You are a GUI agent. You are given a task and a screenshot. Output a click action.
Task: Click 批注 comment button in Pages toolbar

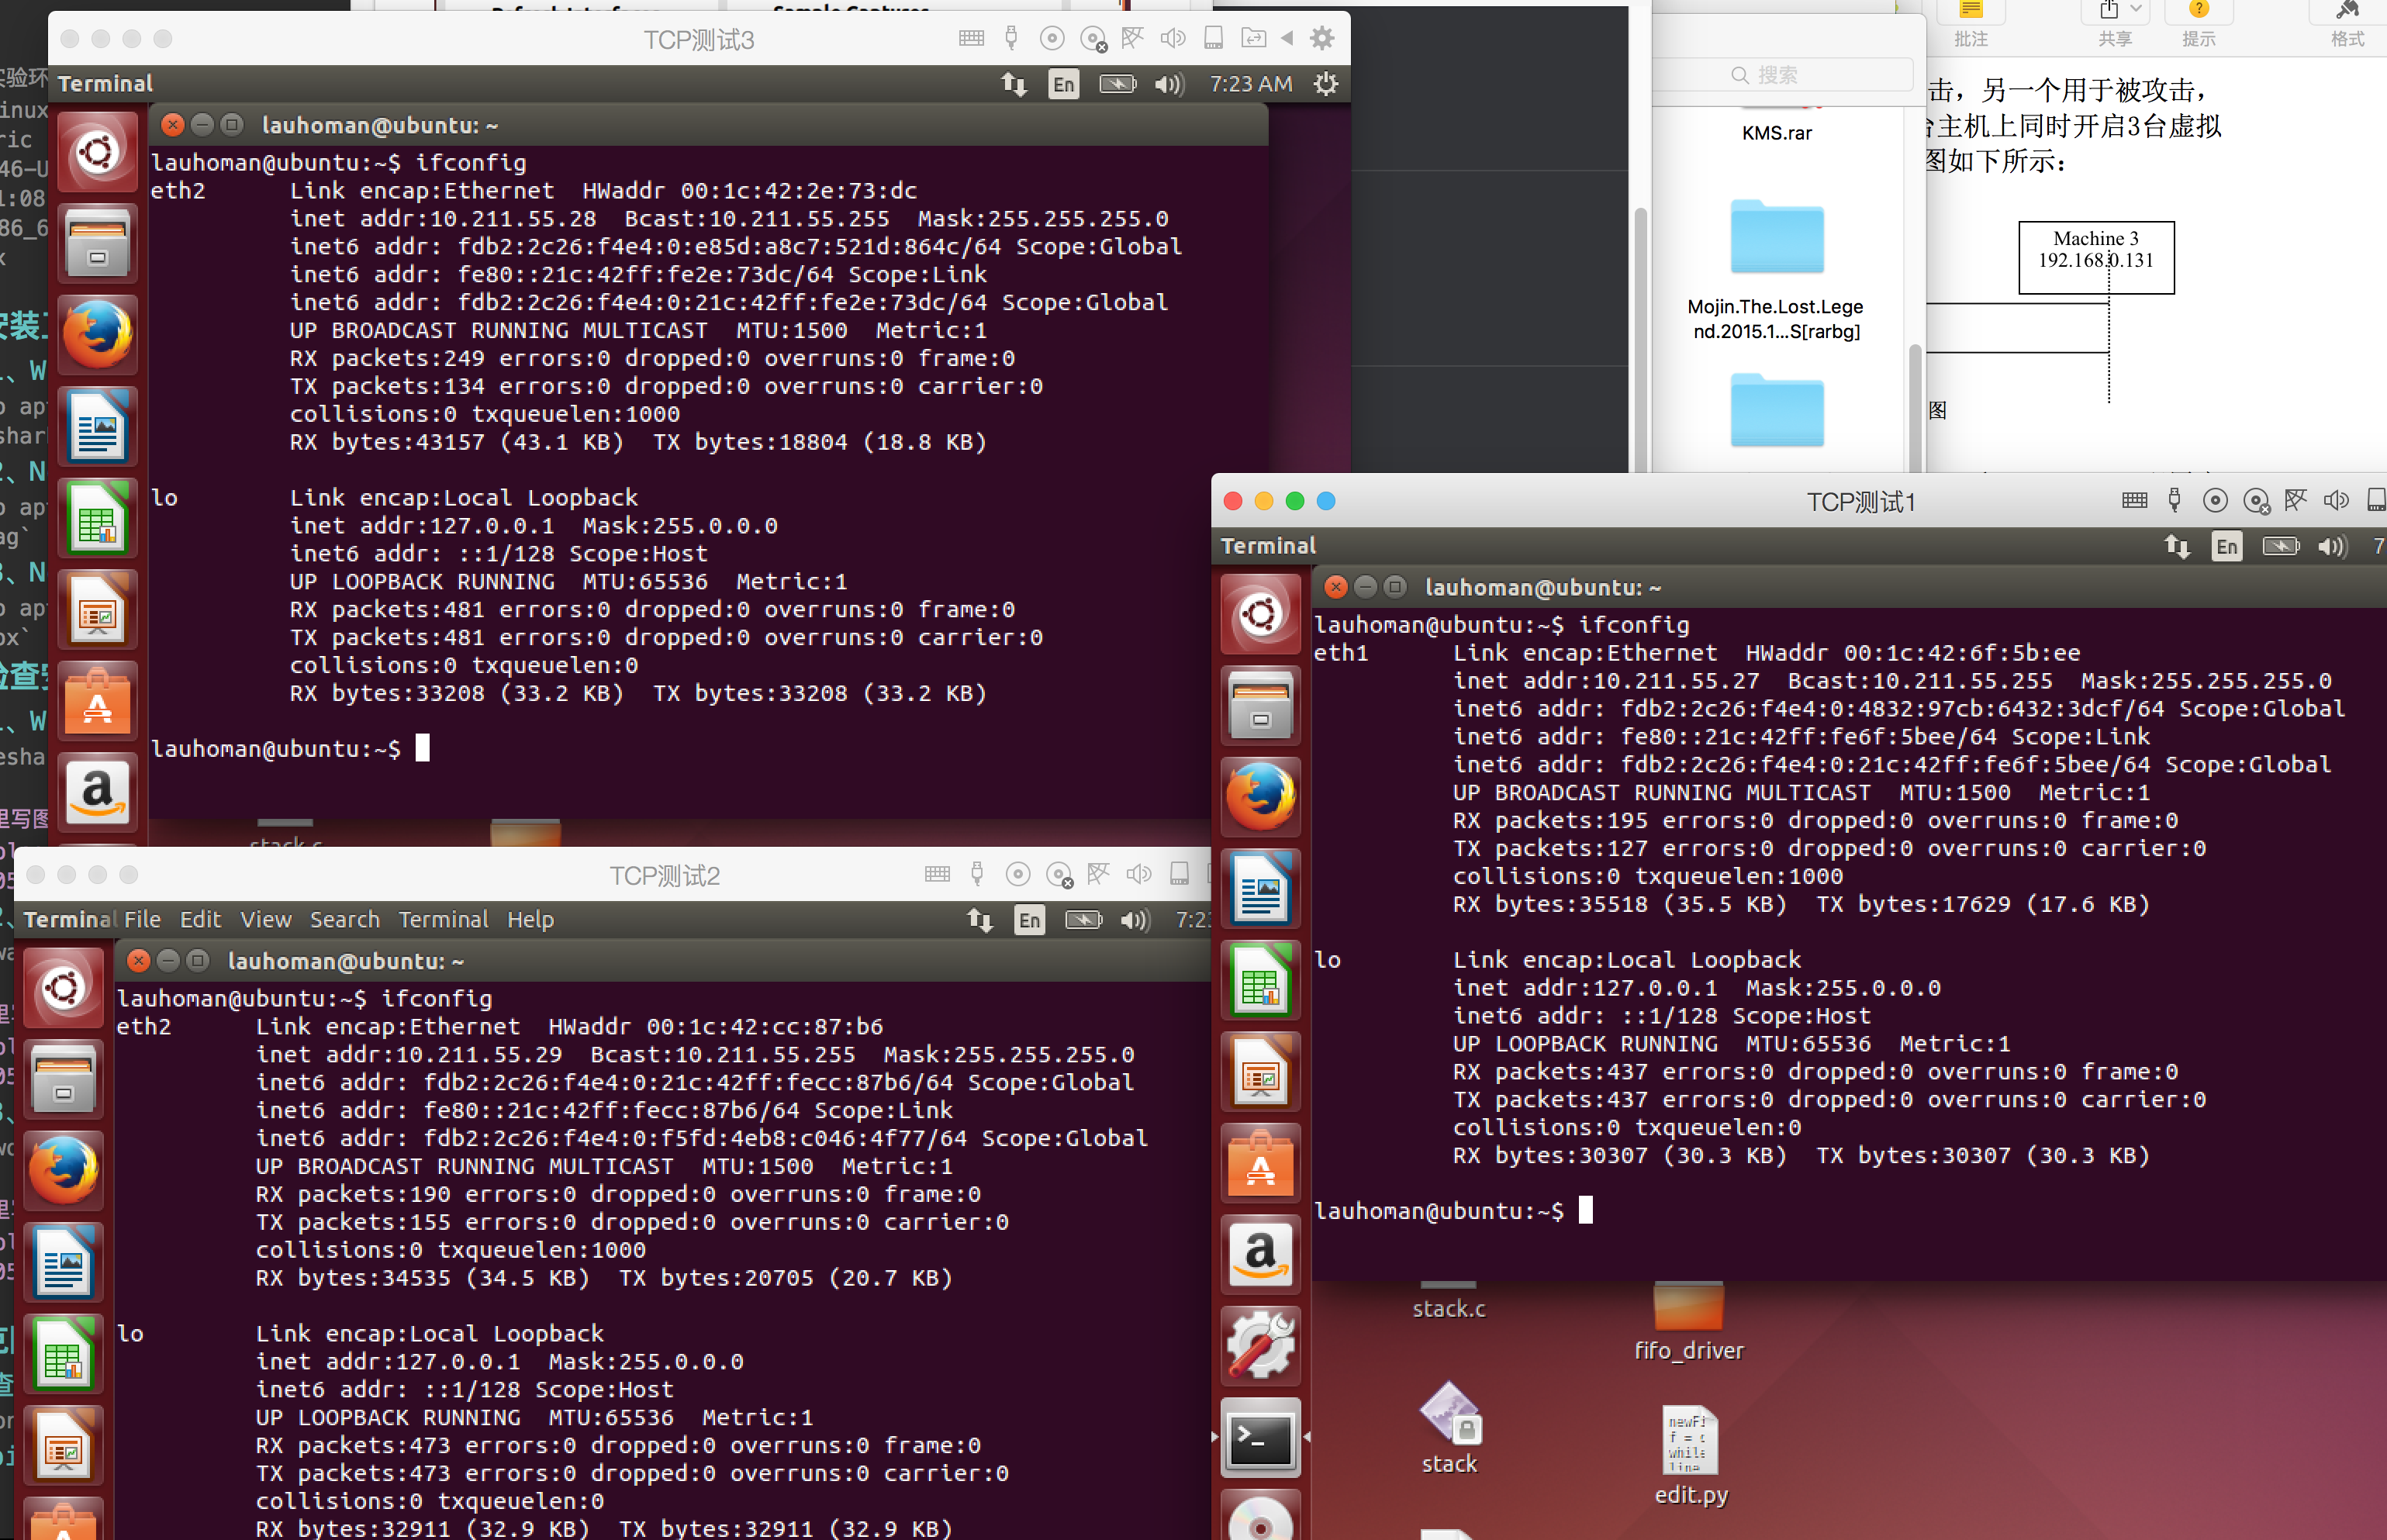[1970, 25]
